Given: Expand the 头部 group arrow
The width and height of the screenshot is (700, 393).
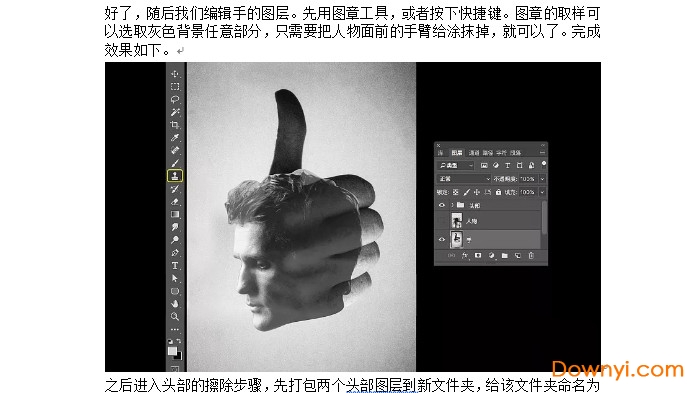Looking at the screenshot, I should coord(452,205).
